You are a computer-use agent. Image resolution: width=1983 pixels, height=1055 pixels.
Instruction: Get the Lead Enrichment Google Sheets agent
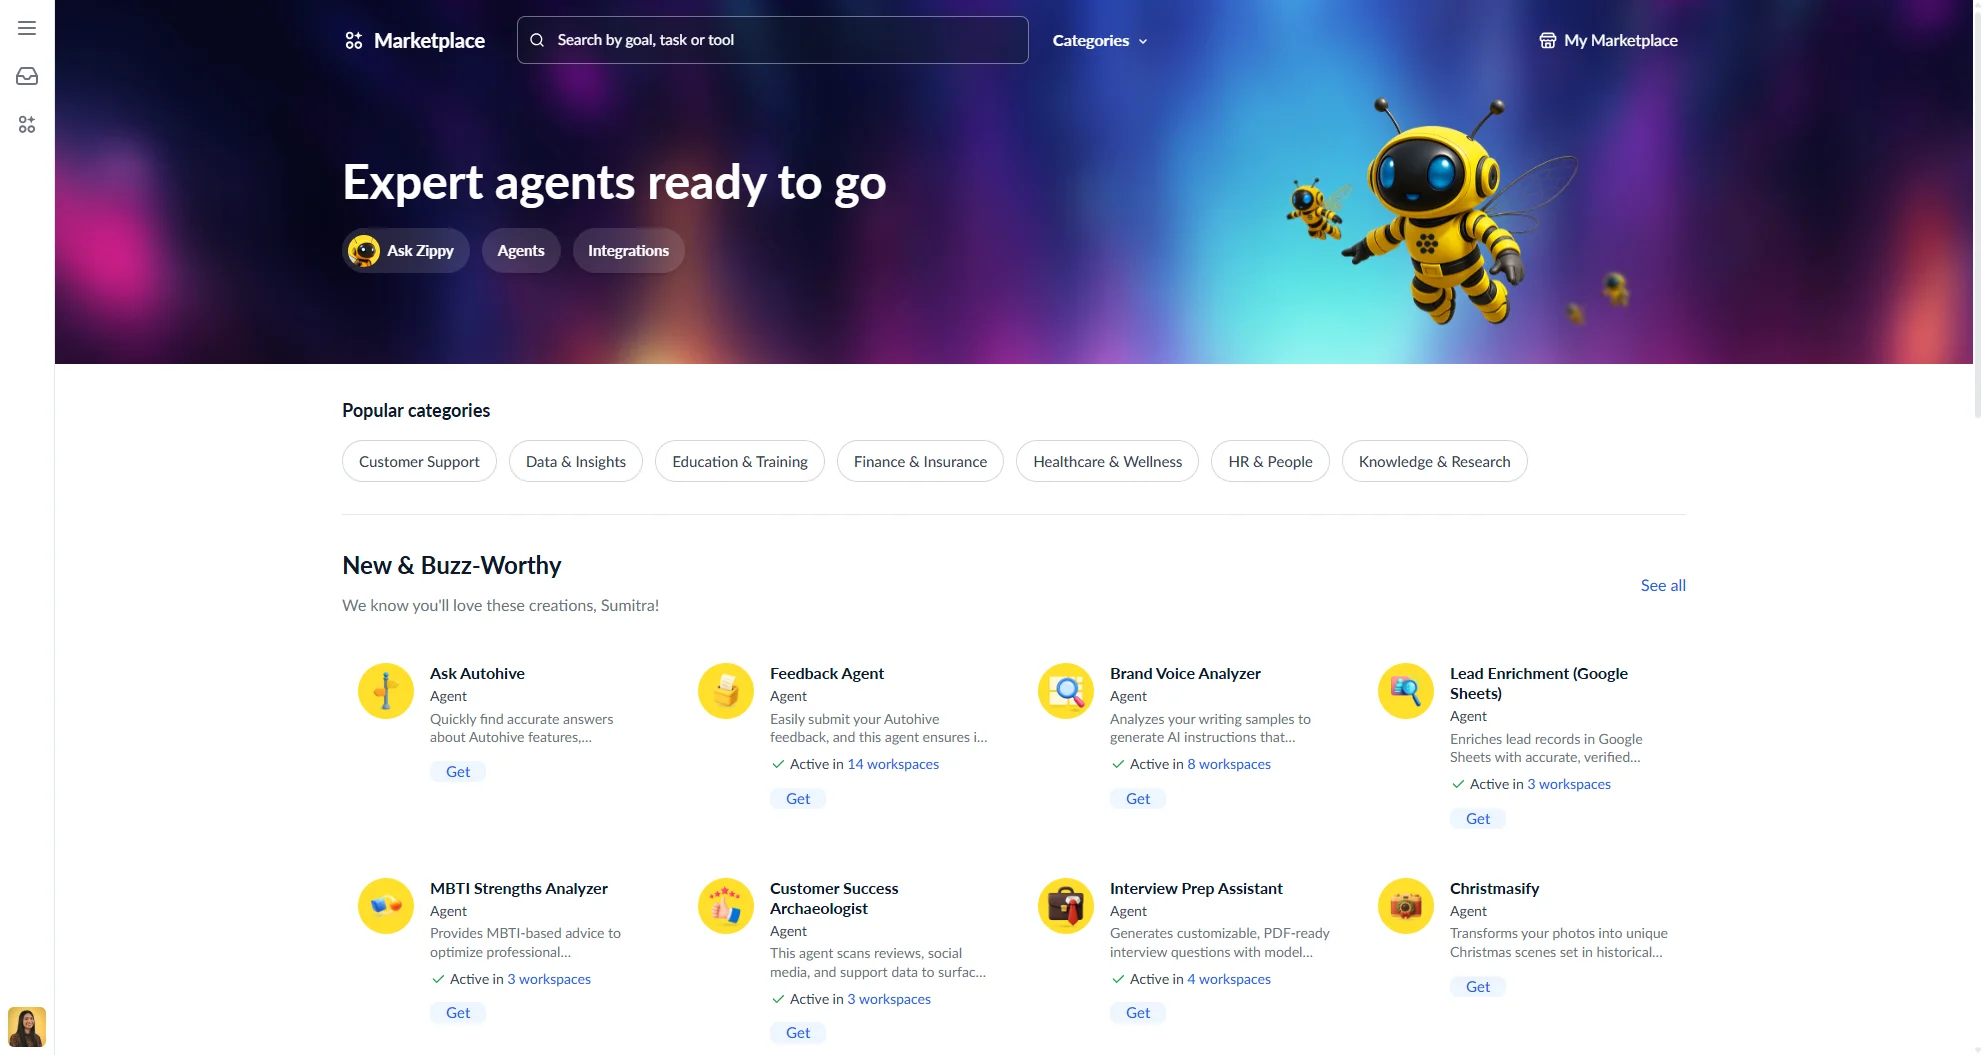point(1477,818)
